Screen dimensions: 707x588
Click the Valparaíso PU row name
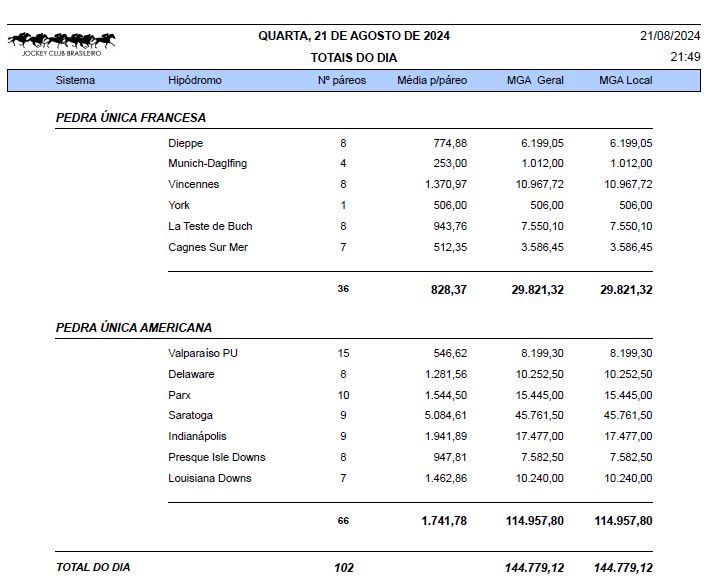pos(203,353)
